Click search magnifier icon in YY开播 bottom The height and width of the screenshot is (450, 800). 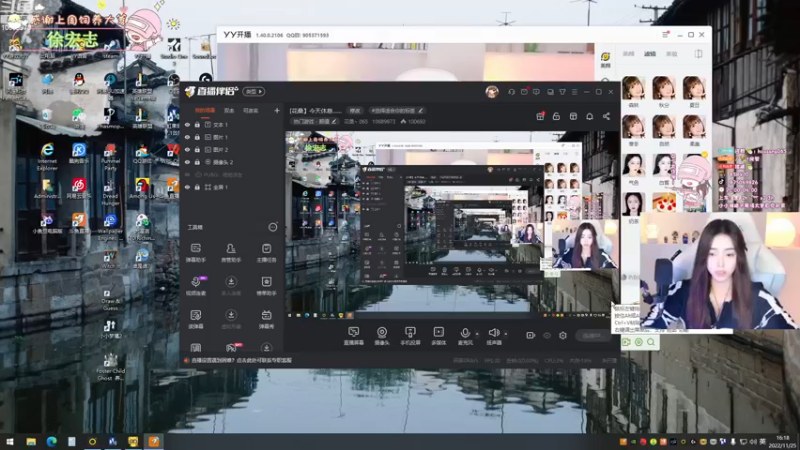(x=651, y=342)
